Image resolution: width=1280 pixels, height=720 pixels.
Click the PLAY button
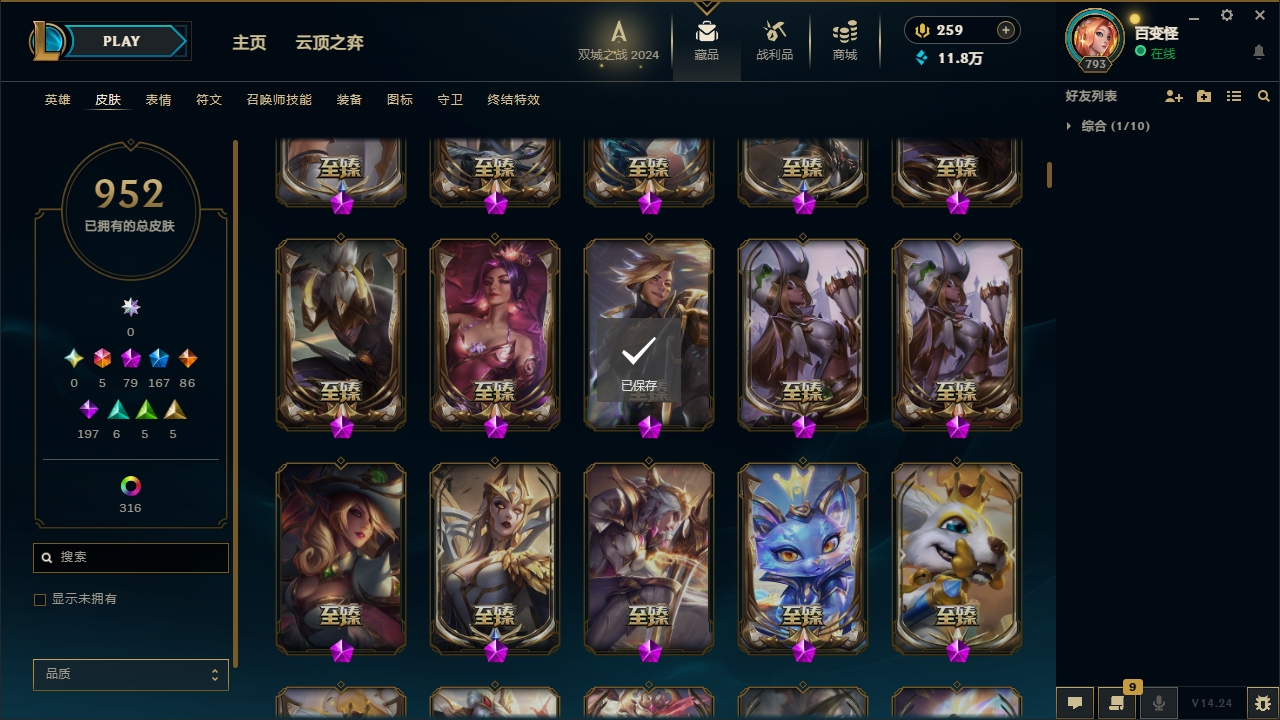121,41
